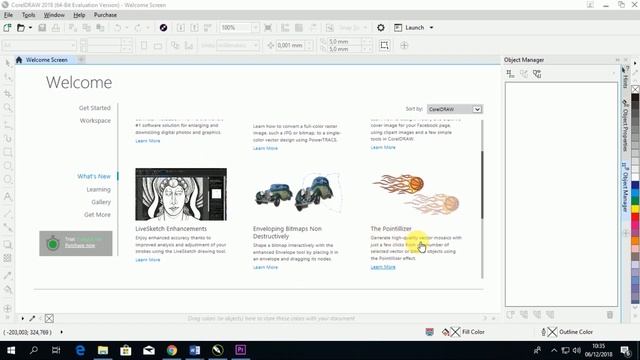
Task: Click Fill Color bucket icon in status bar
Action: point(445,332)
